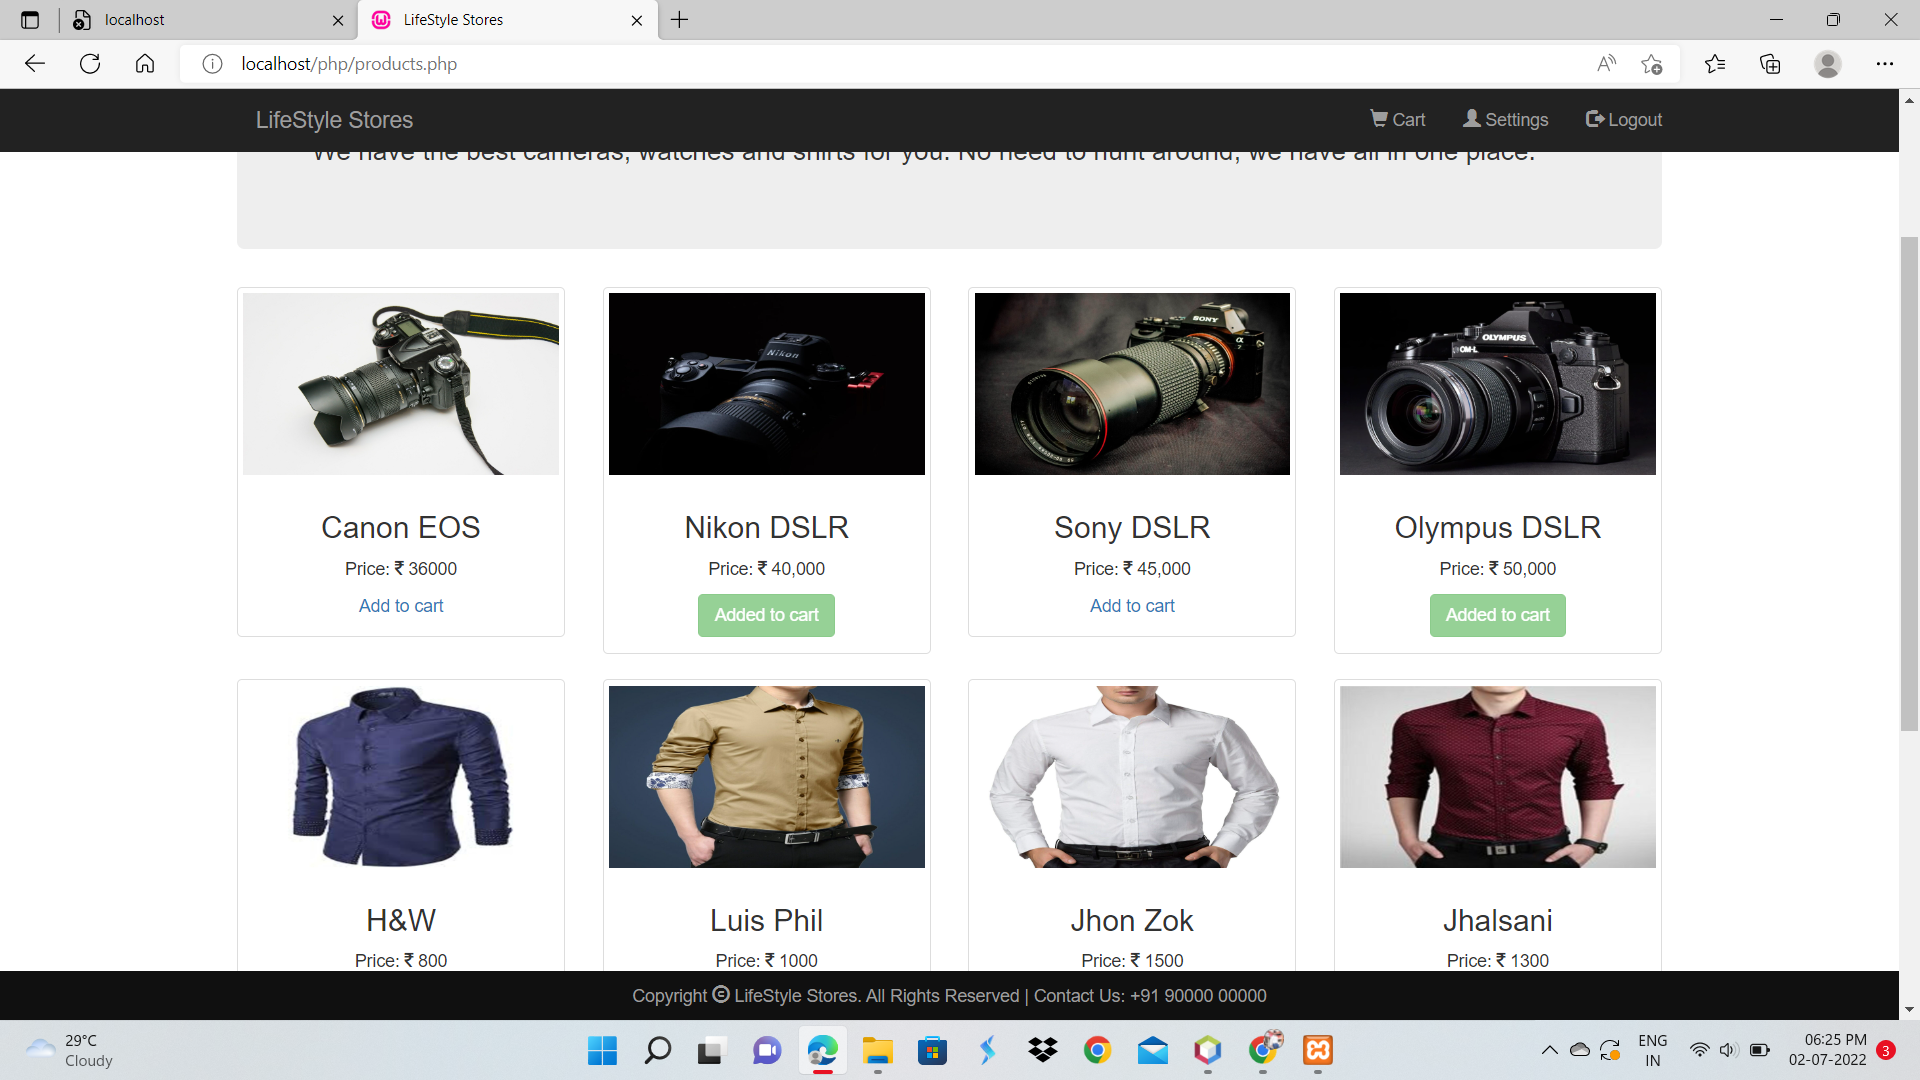The width and height of the screenshot is (1920, 1080).
Task: Click the site information icon
Action: click(x=212, y=64)
